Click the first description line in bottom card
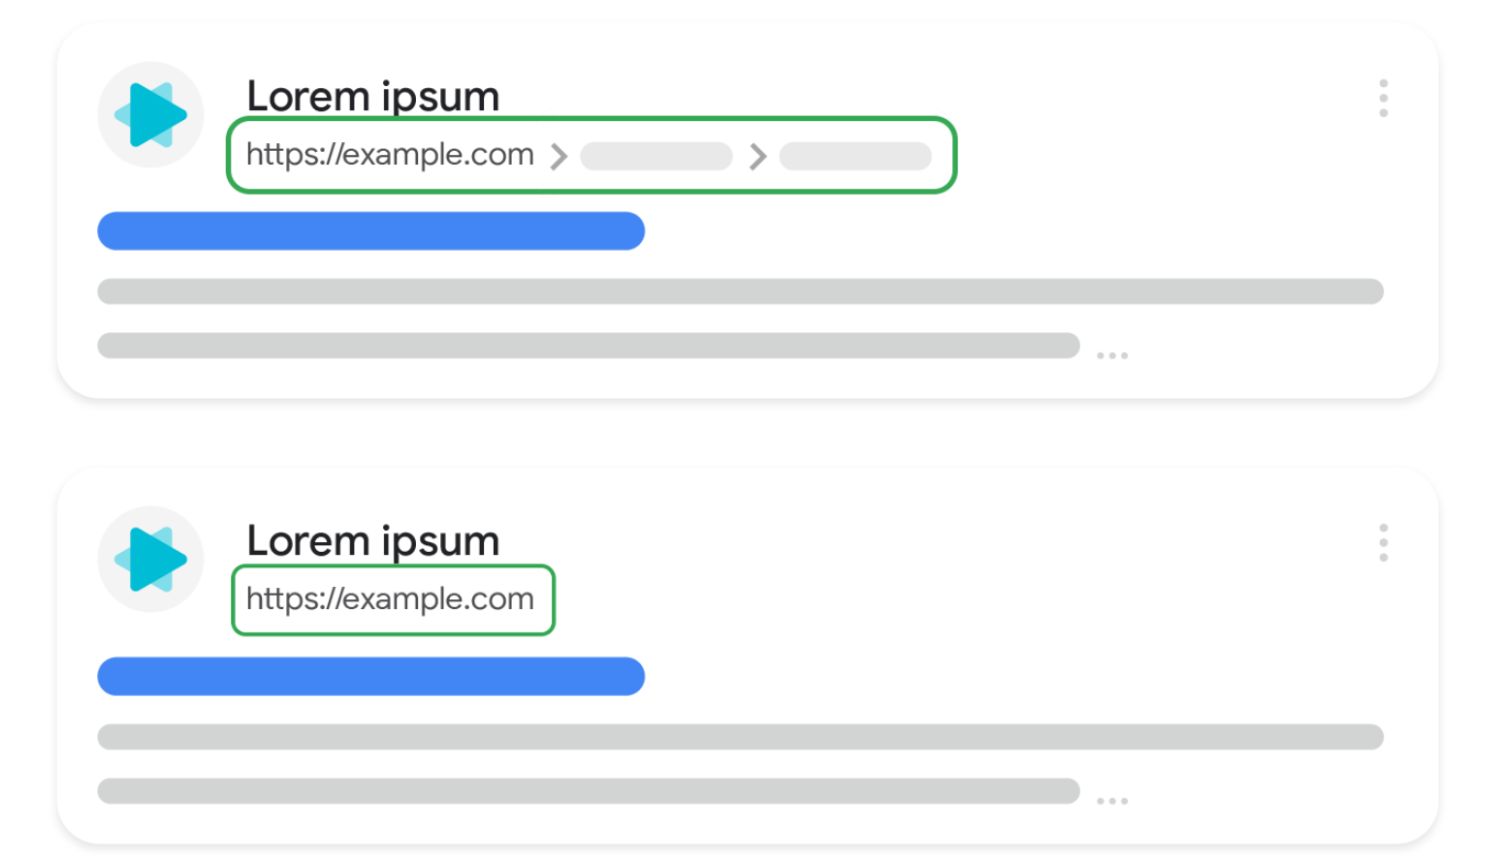Viewport: 1500px width, 859px height. tap(740, 737)
